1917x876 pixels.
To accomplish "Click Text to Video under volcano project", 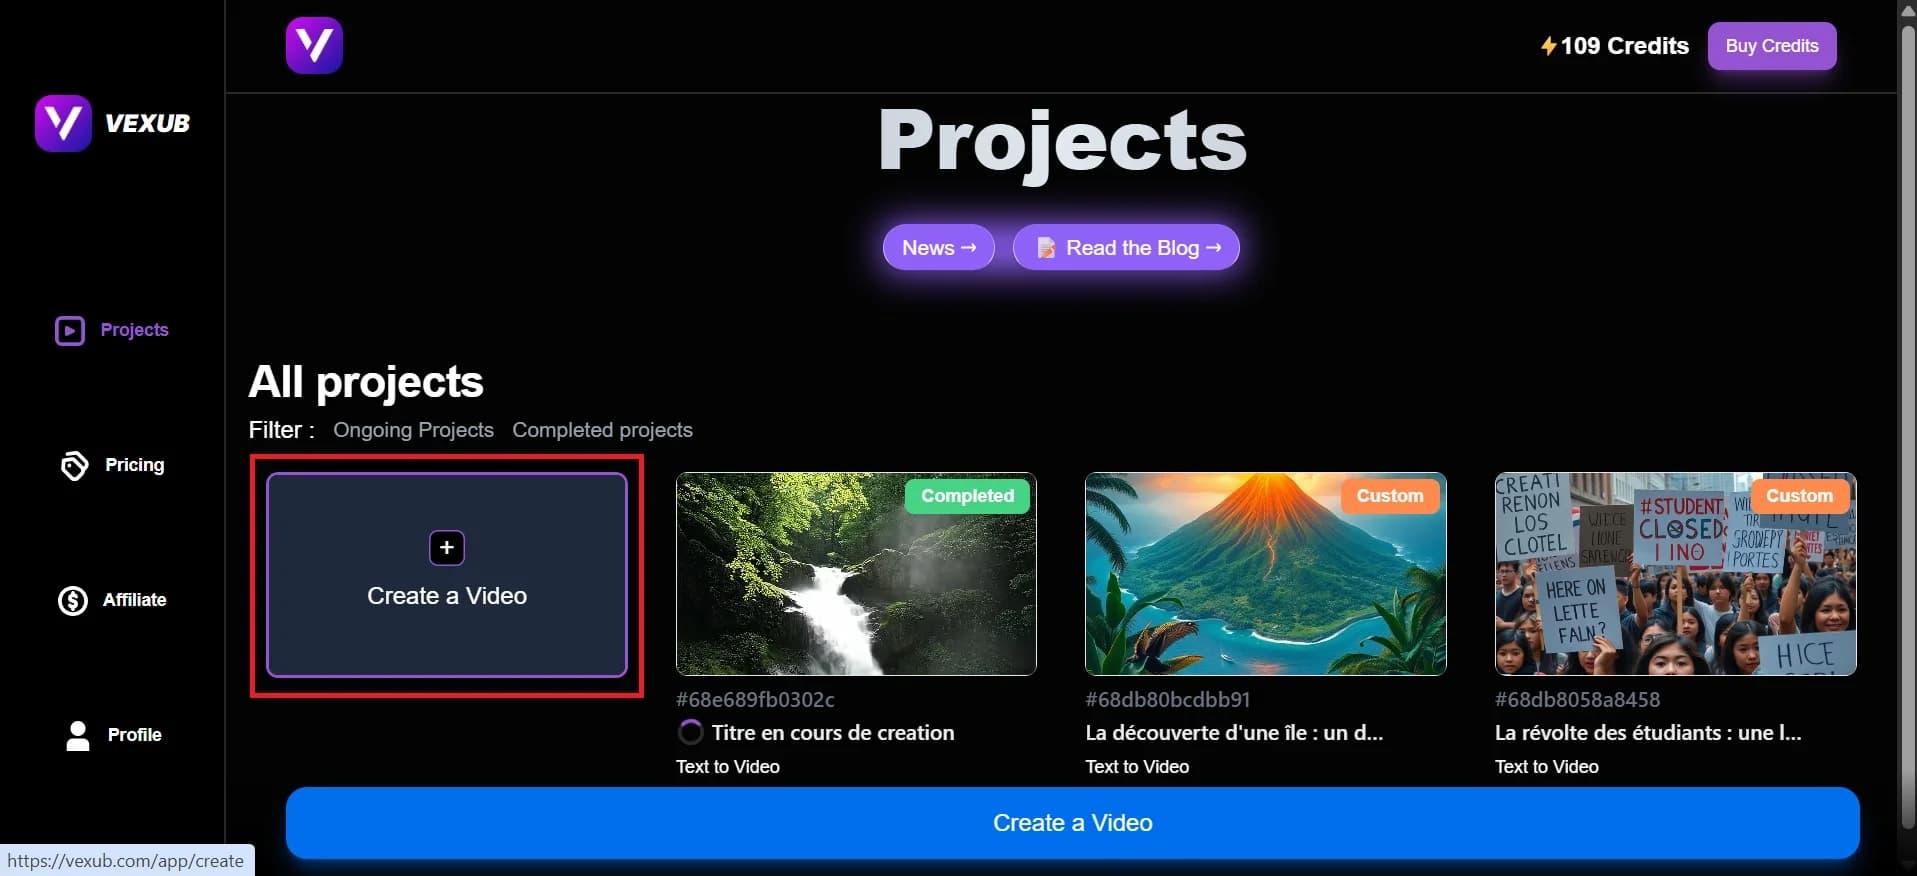I will (1137, 767).
